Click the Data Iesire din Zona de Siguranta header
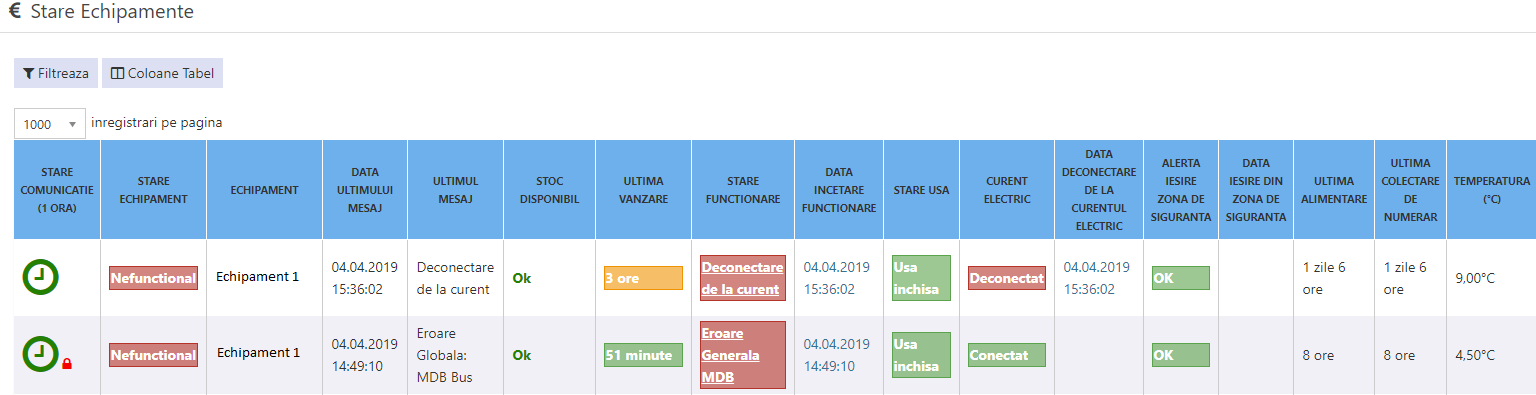 coord(1256,190)
